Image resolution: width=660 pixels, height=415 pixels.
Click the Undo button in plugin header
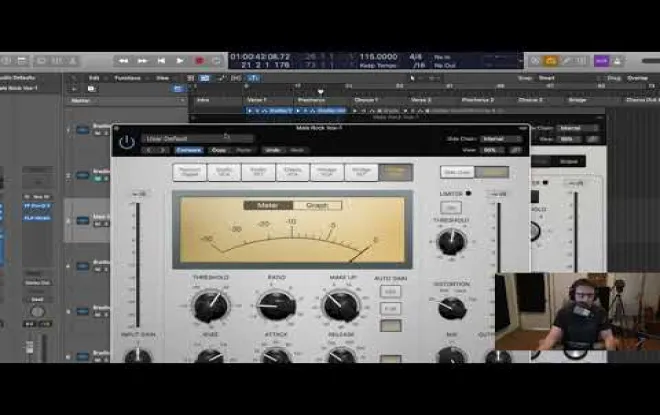point(272,150)
